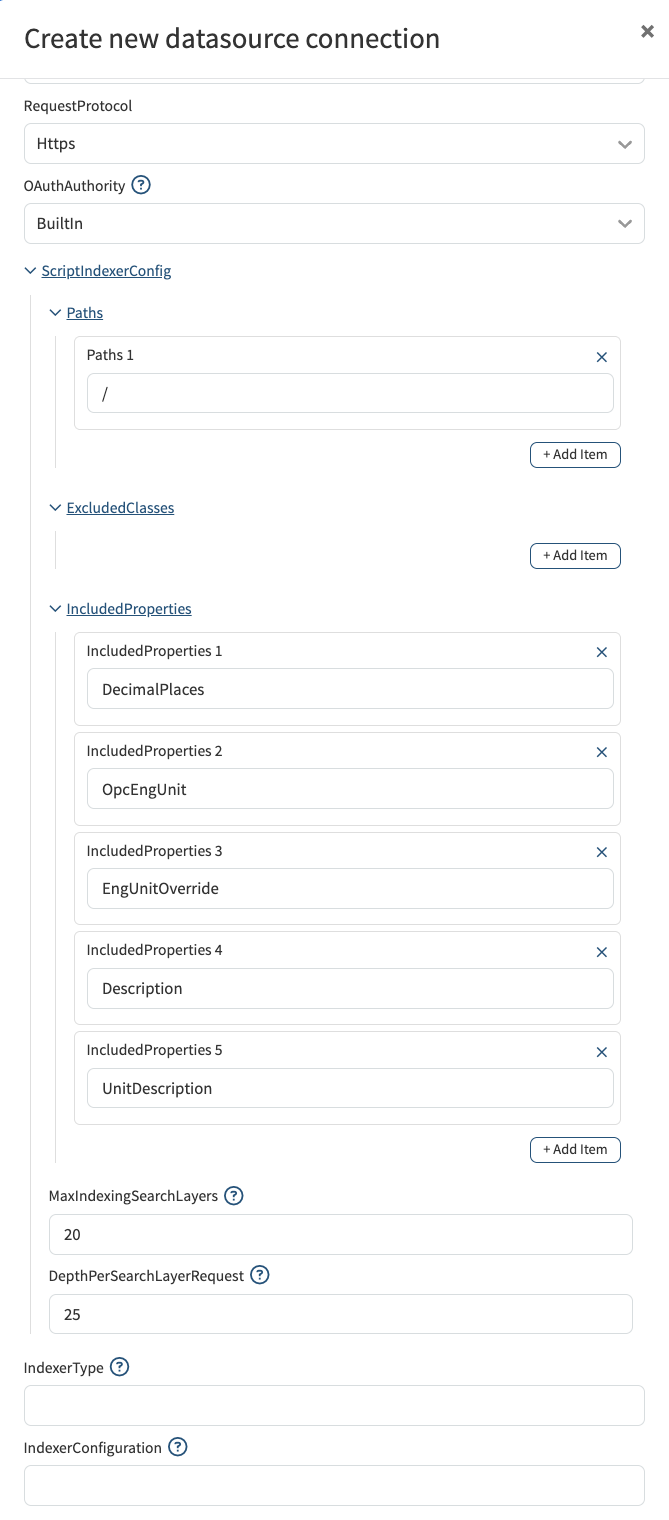Click the IndexerType input field

334,1406
